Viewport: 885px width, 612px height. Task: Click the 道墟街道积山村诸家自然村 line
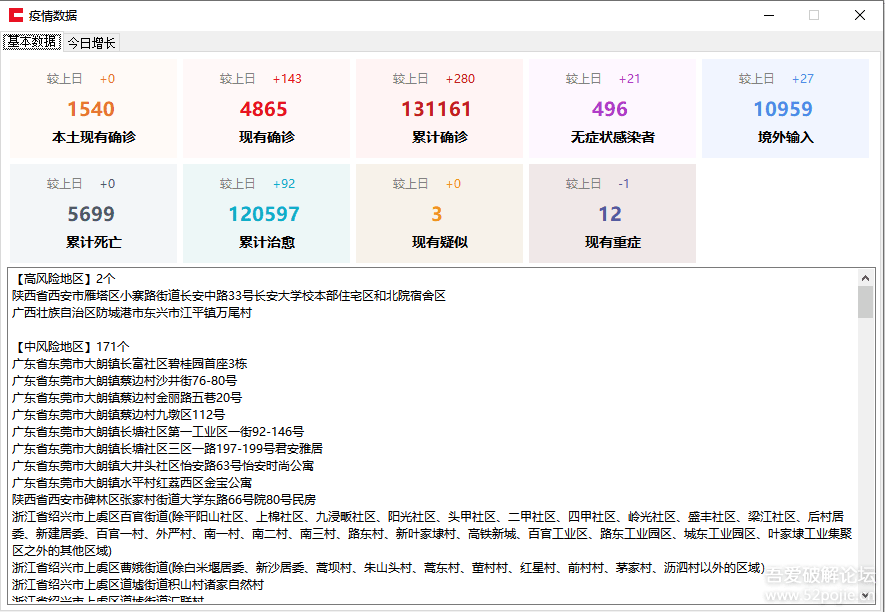tap(138, 584)
